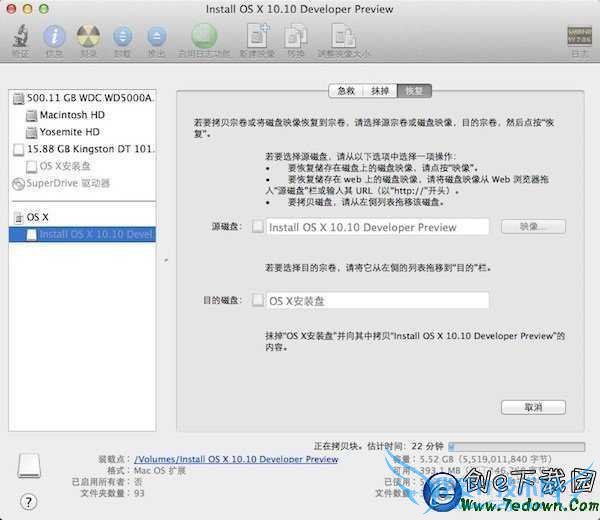Switch to the 恢复 tab
The image size is (600, 520).
pos(414,91)
